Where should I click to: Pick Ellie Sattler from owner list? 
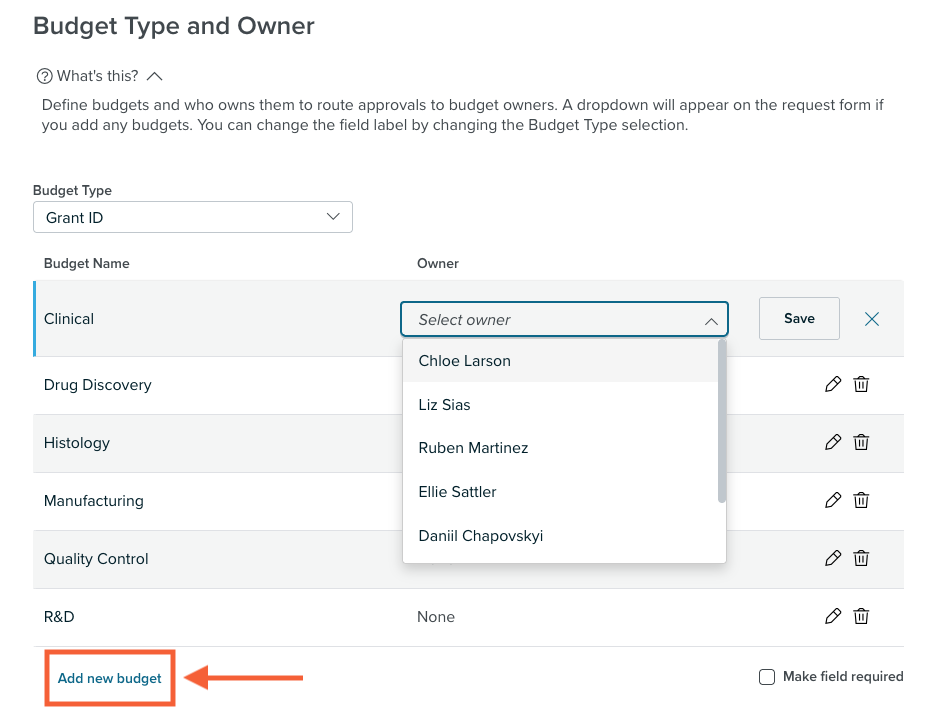560,492
